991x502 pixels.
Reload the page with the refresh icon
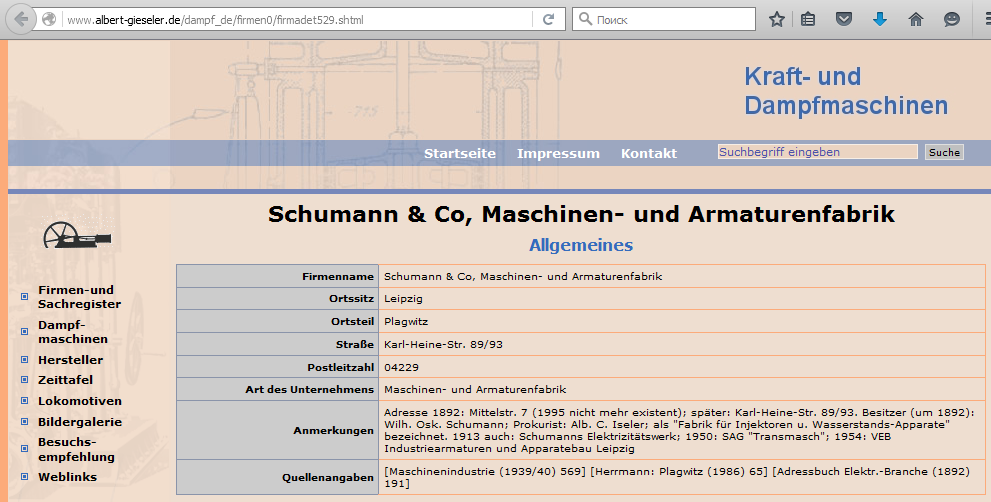point(549,20)
